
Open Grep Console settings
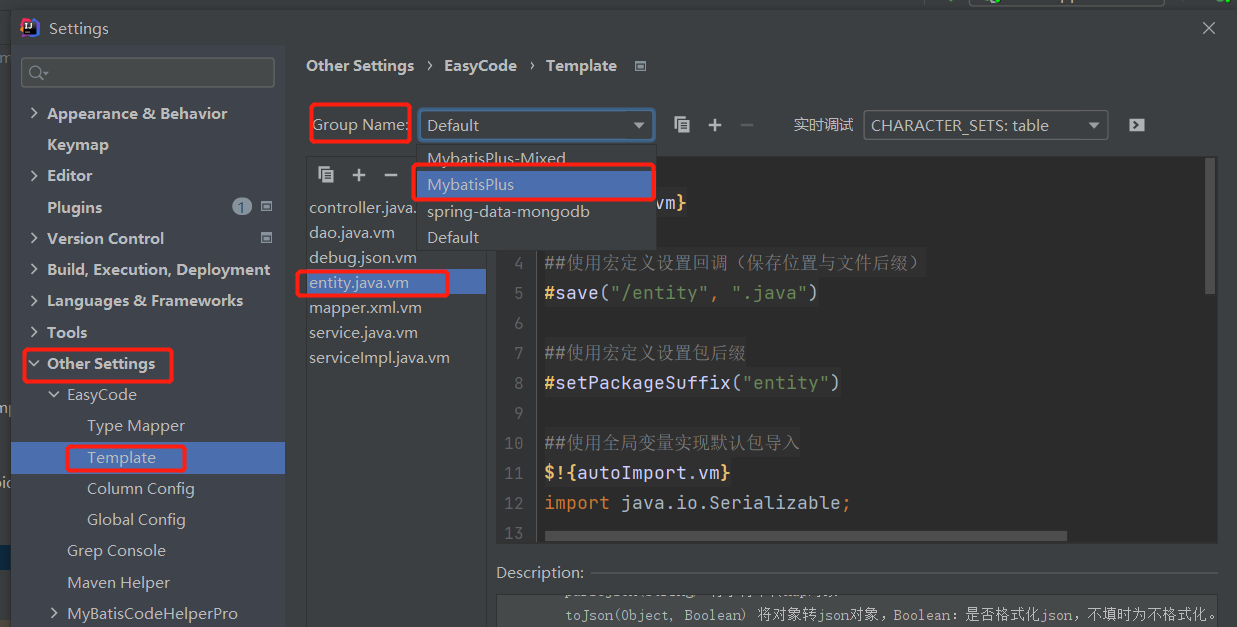[116, 550]
